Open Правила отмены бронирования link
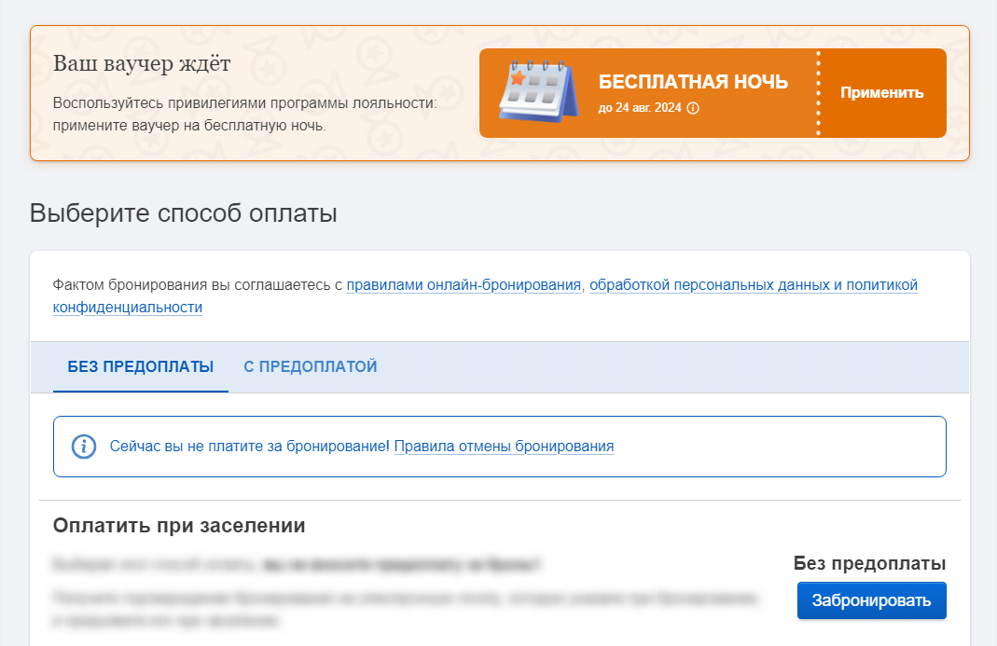The width and height of the screenshot is (997, 646). click(504, 446)
